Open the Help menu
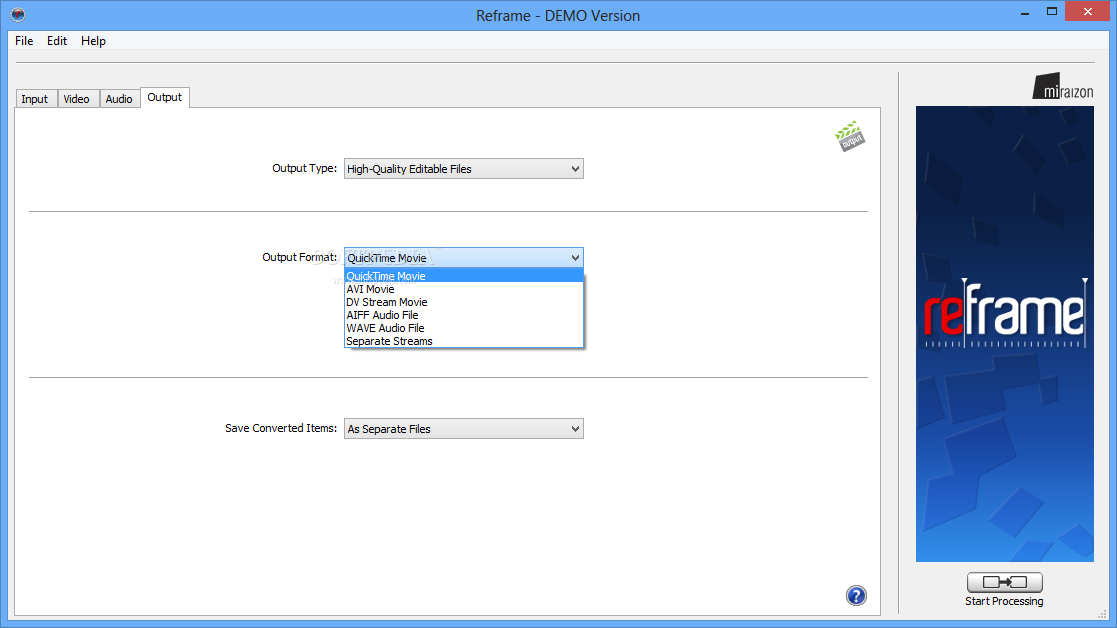1117x628 pixels. [x=93, y=41]
